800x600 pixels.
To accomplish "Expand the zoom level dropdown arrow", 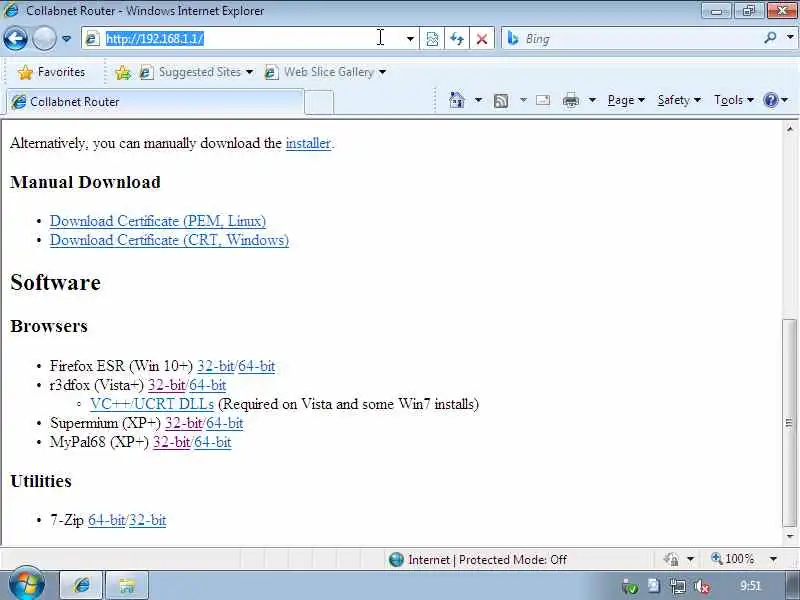I will pos(773,559).
